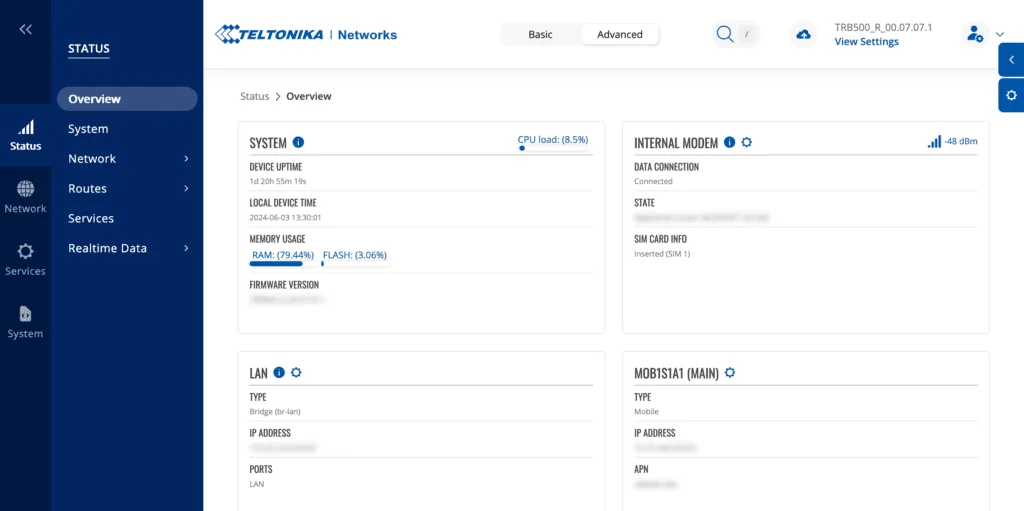
Task: Click the RAM: (79.44%) label
Action: click(x=283, y=255)
